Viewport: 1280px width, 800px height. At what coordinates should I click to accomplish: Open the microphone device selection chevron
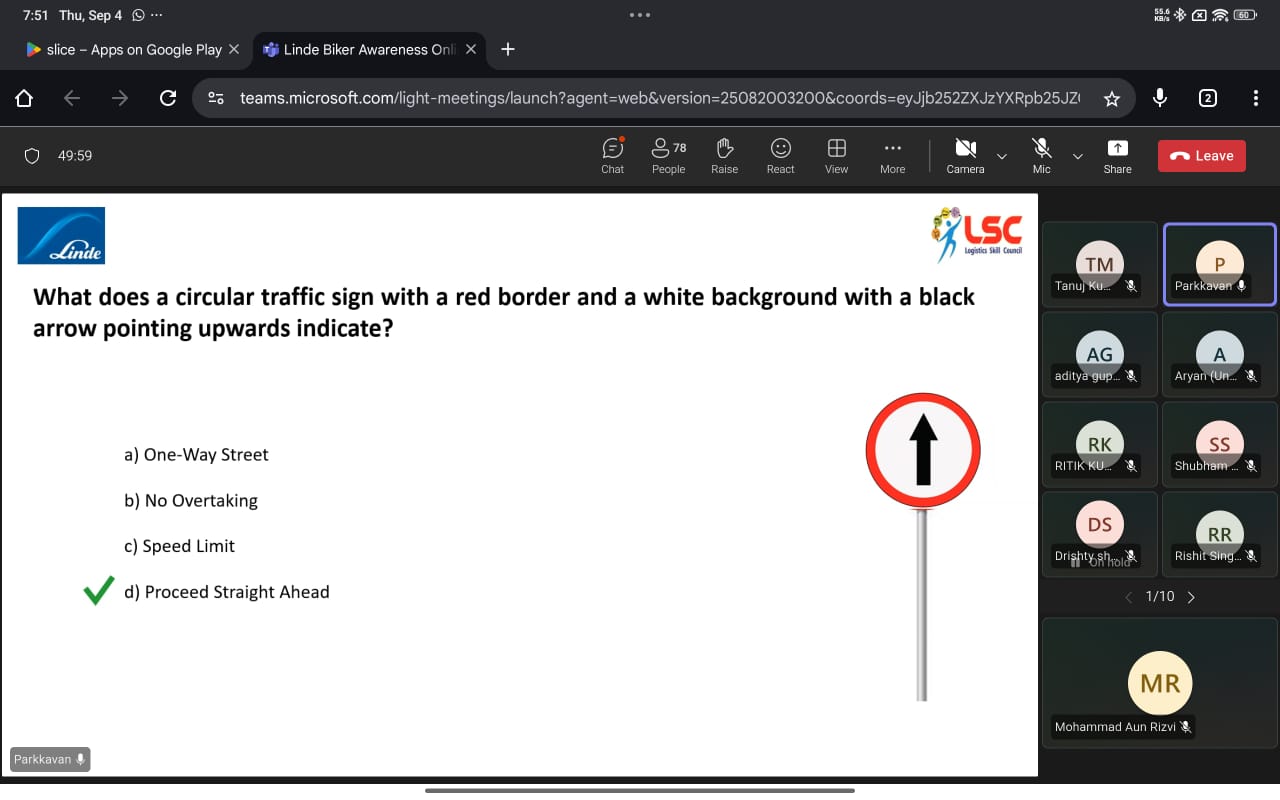tap(1078, 156)
